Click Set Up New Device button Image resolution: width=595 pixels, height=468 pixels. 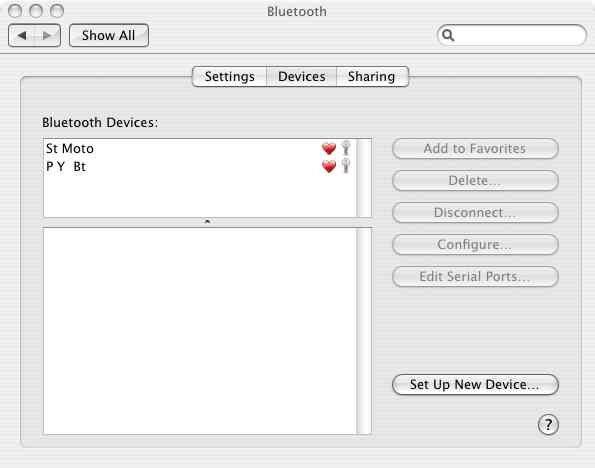coord(475,384)
